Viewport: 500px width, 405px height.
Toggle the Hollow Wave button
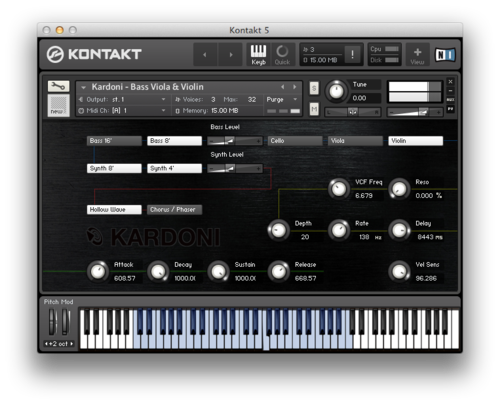click(114, 210)
